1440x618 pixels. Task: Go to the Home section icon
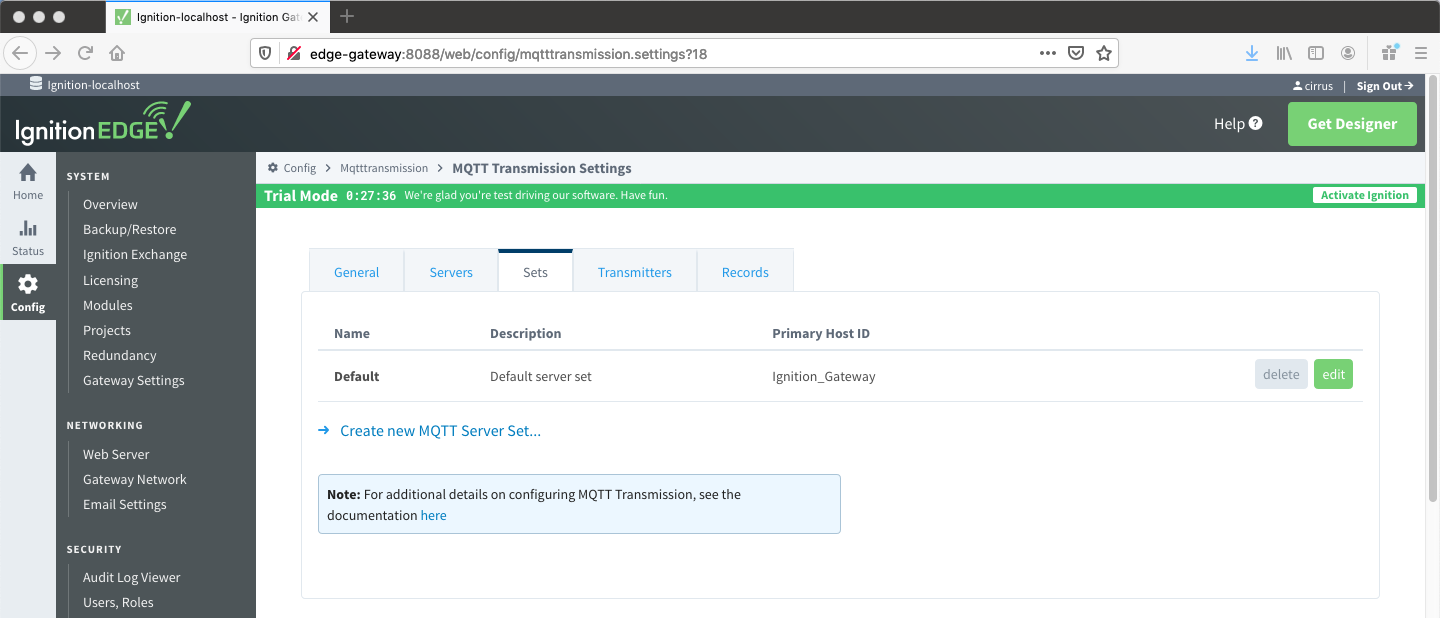28,173
